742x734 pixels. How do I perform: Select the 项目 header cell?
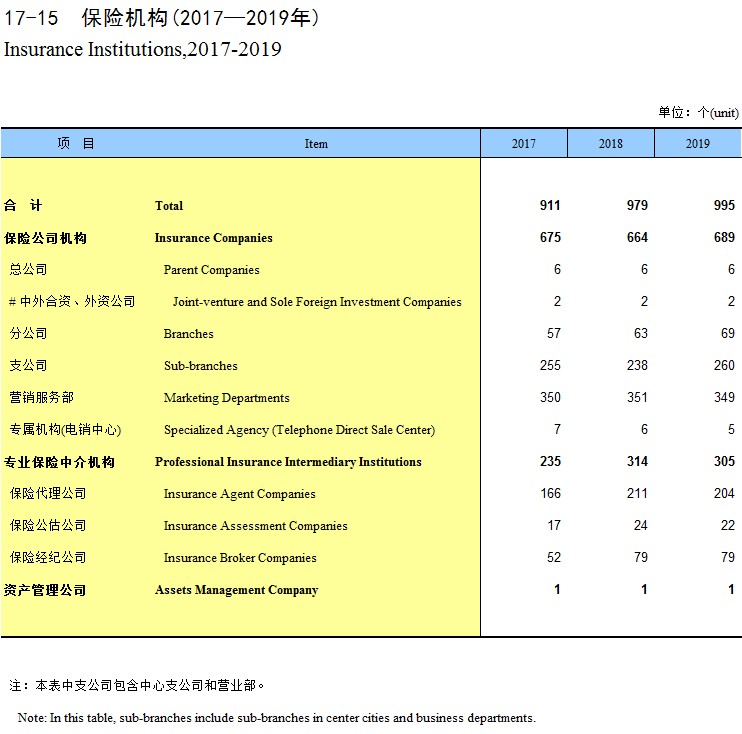(76, 143)
